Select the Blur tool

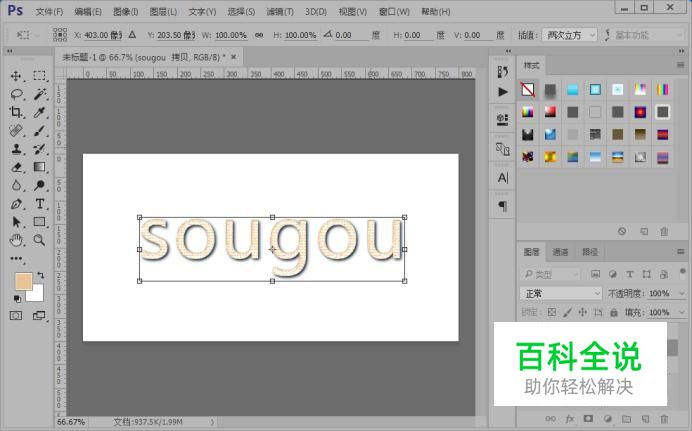[16, 185]
